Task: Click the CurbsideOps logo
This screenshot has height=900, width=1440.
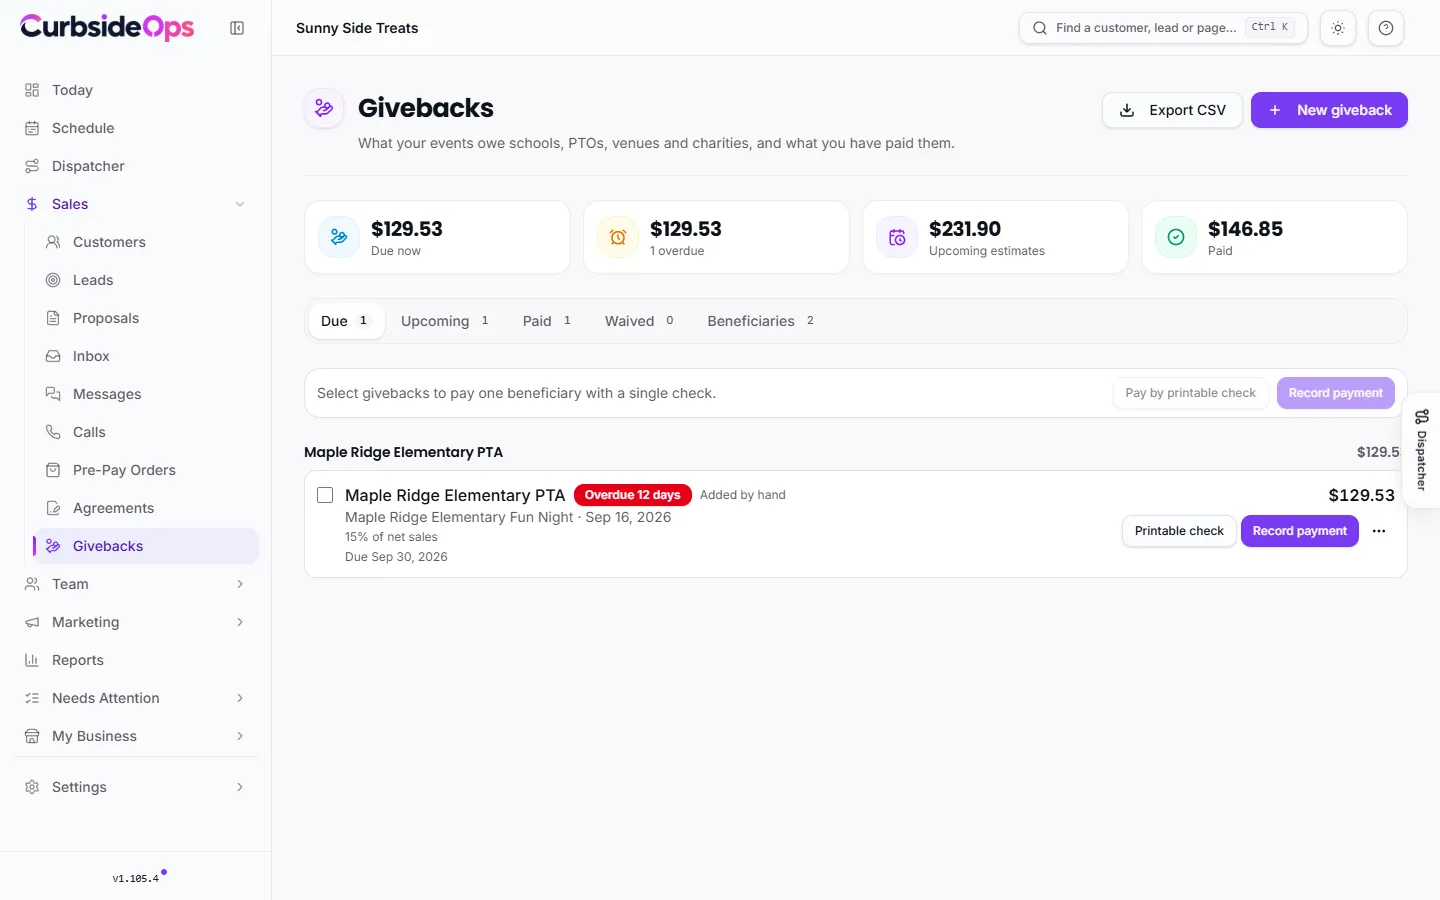Action: 107,27
